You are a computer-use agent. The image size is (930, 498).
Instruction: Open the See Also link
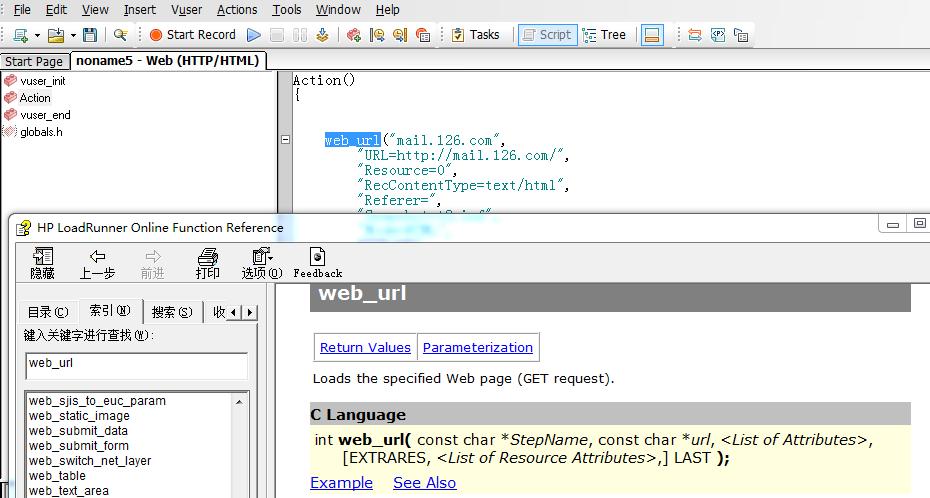[424, 483]
